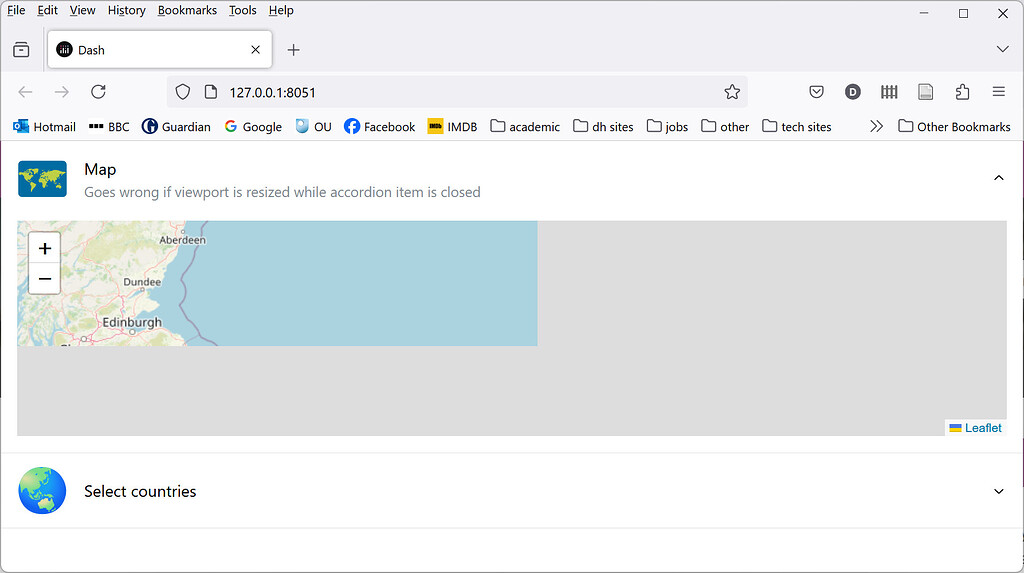Open the Help menu
The height and width of the screenshot is (573, 1024).
[x=281, y=10]
